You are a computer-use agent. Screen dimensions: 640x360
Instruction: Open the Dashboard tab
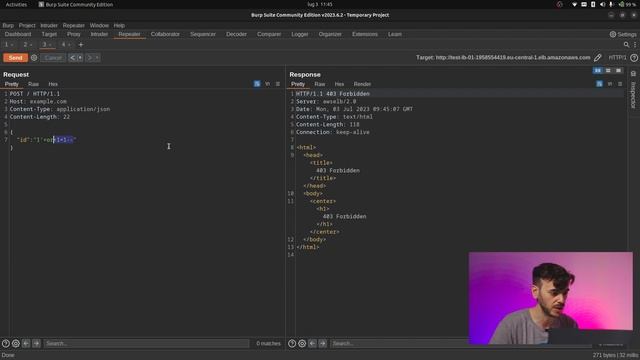(x=18, y=34)
